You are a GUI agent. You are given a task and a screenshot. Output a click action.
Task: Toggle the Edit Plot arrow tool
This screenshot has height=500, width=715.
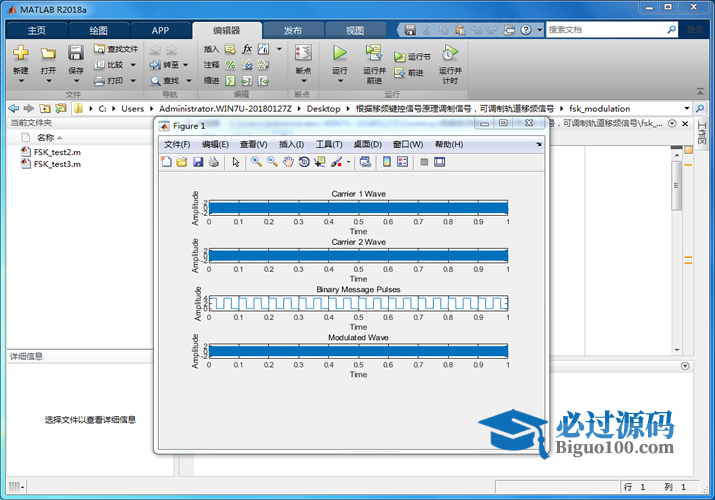pos(236,162)
